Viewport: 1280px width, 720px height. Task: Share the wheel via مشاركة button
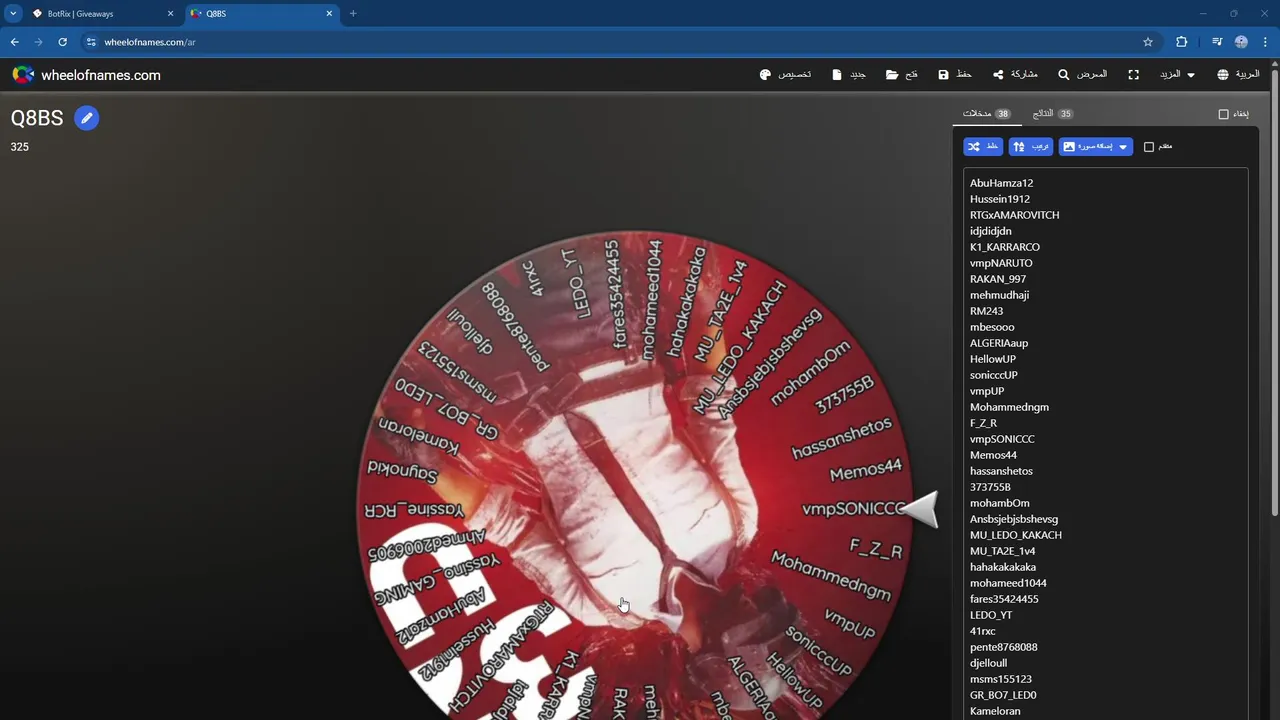[x=1015, y=75]
